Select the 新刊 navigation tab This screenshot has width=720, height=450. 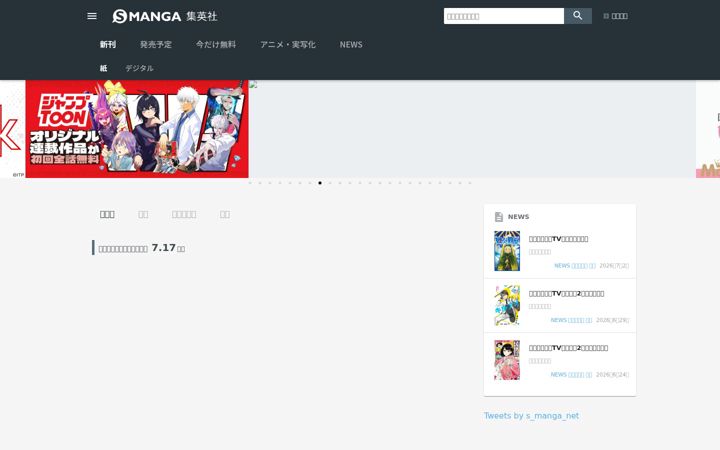(108, 45)
